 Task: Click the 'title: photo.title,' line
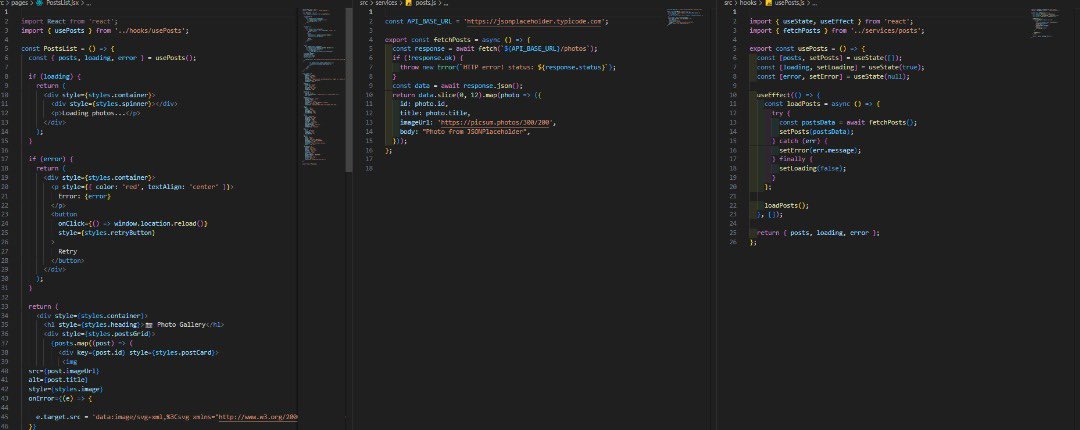435,113
